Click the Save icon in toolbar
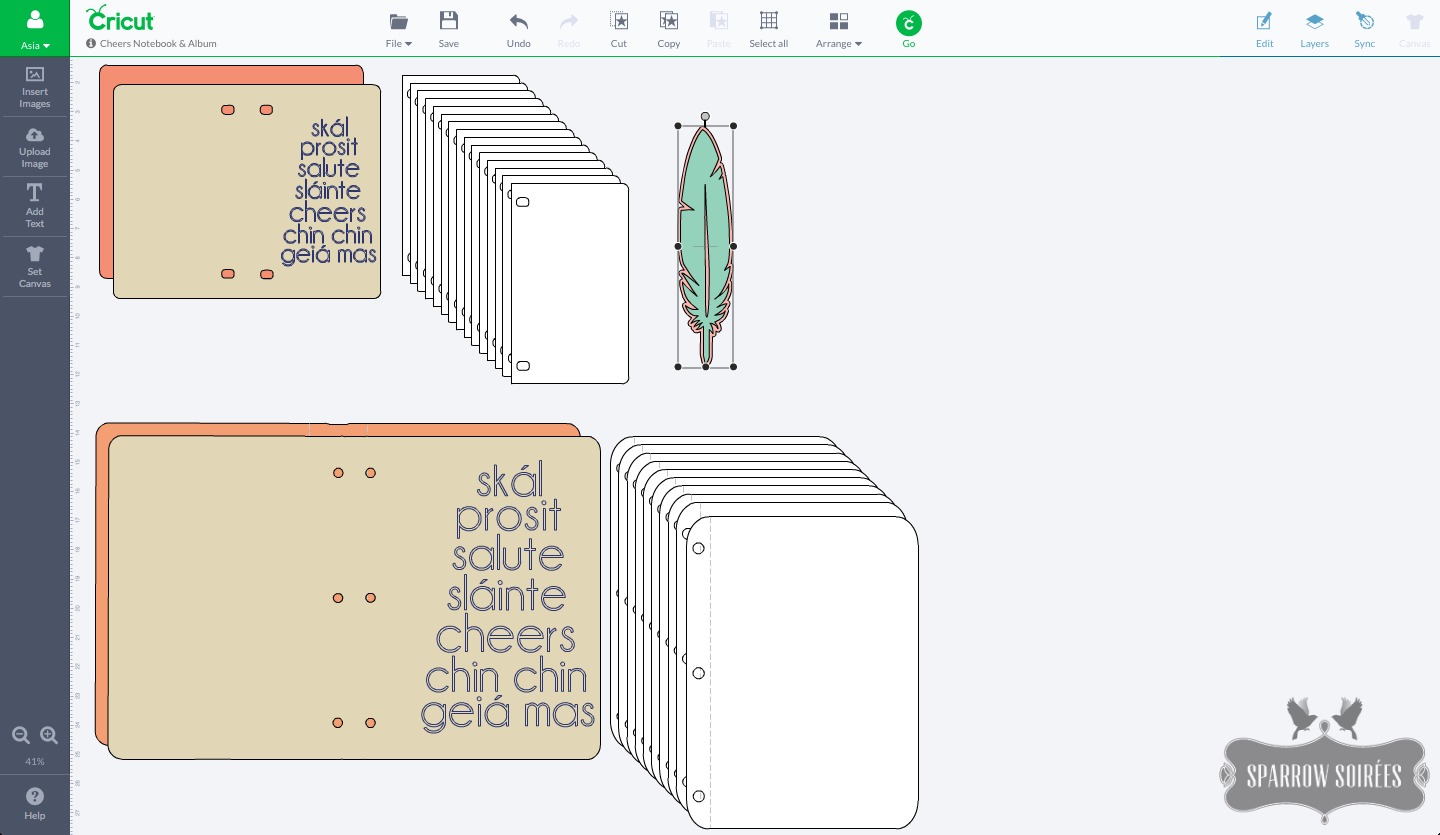This screenshot has height=835, width=1440. click(x=449, y=22)
